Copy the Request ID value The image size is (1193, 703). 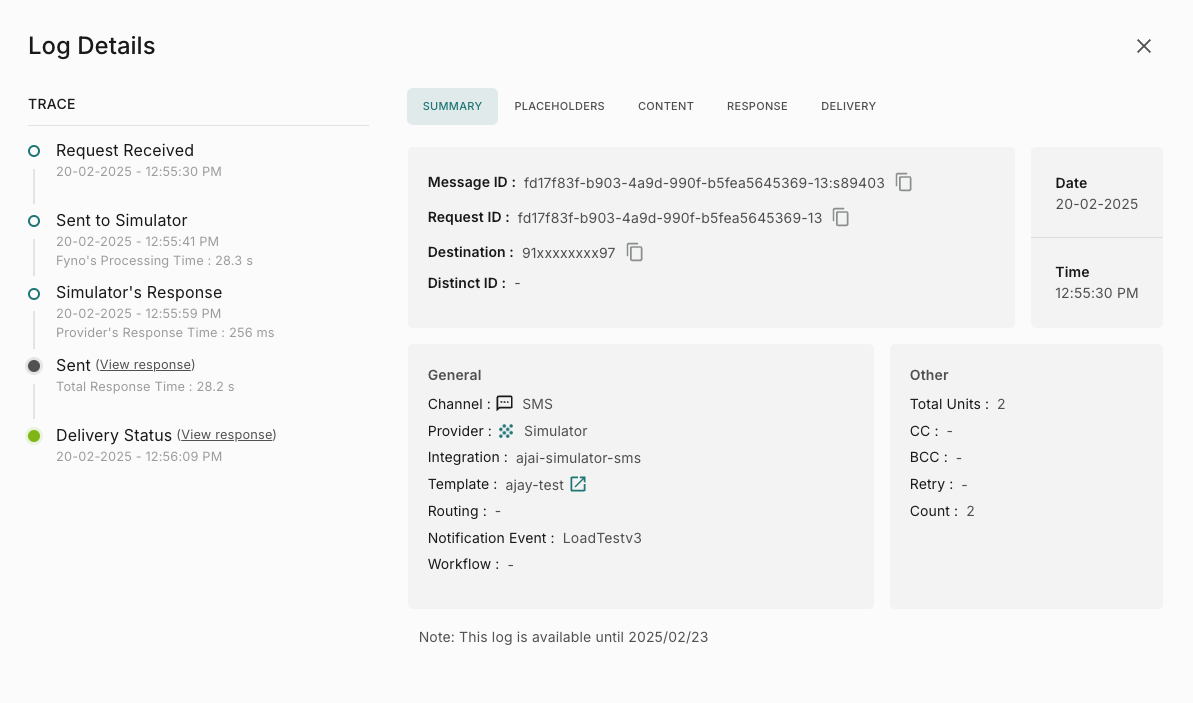841,217
